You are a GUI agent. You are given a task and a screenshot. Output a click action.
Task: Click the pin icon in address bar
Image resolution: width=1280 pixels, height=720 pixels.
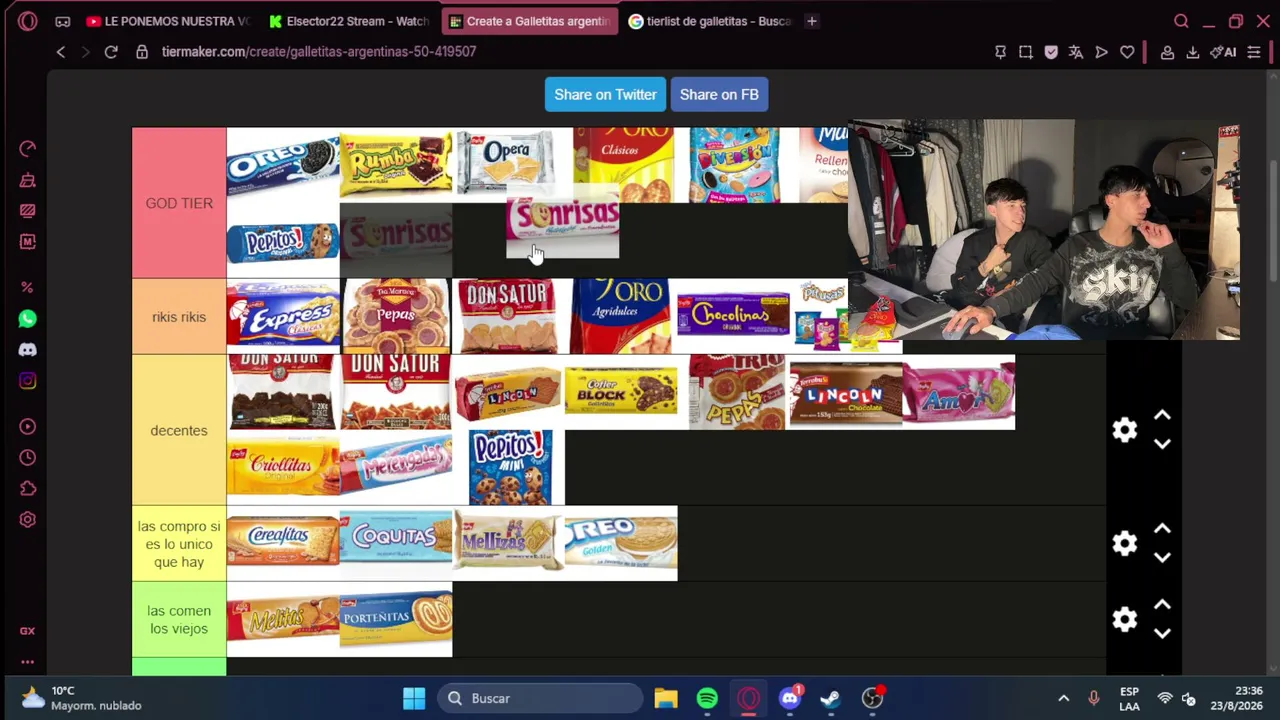pyautogui.click(x=1000, y=52)
